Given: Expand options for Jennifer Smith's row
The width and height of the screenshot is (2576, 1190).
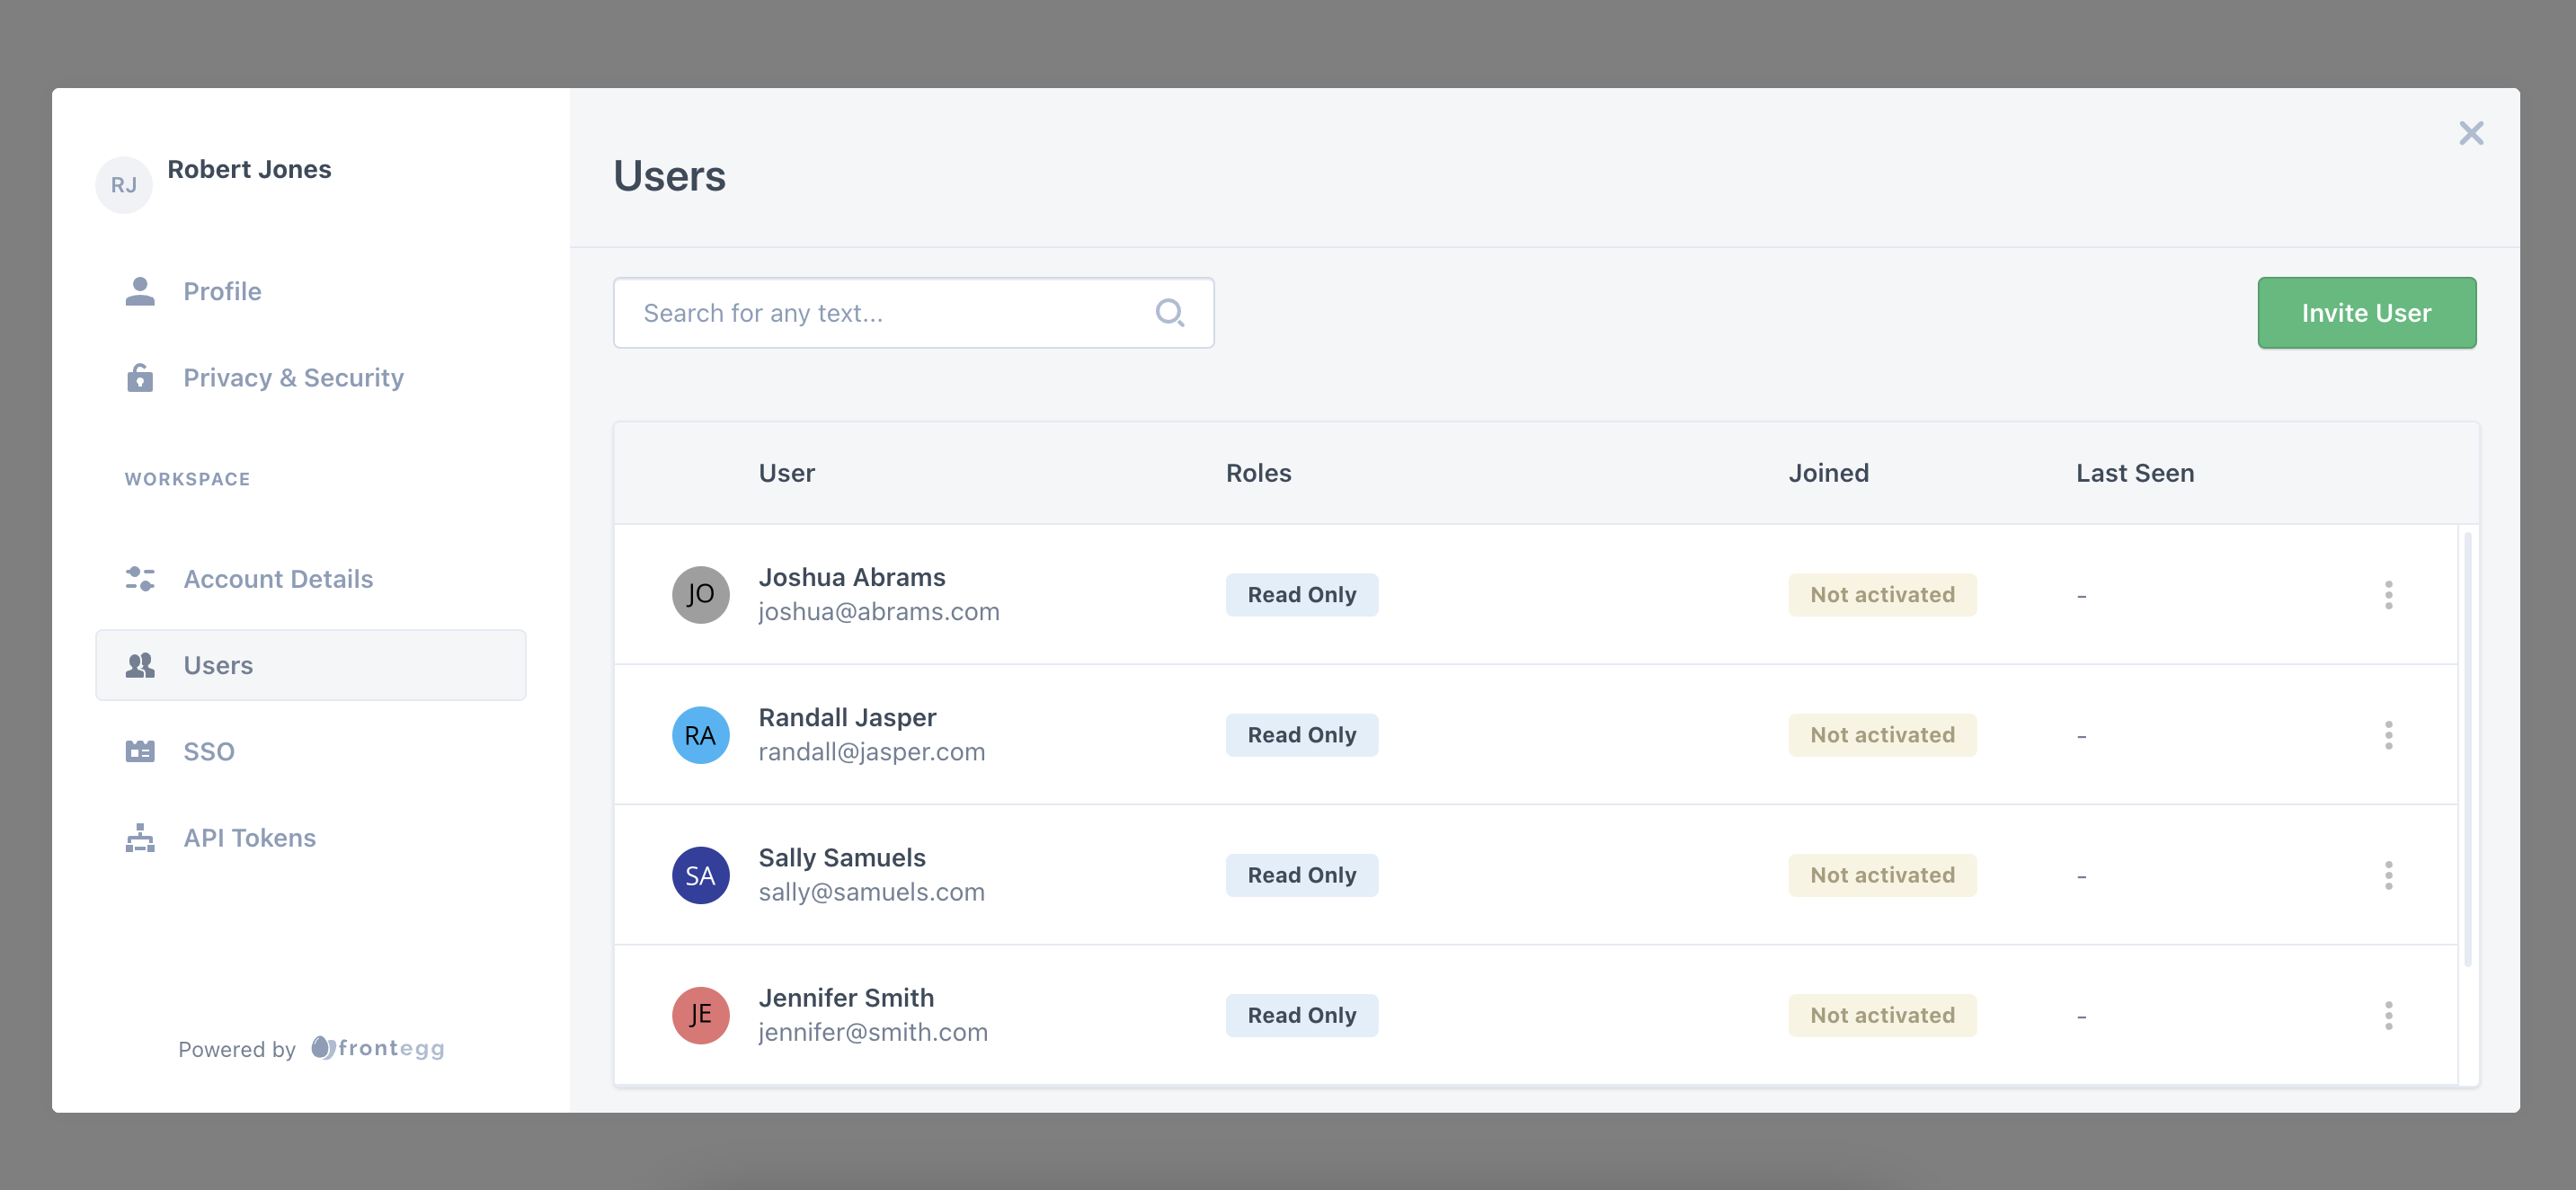Looking at the screenshot, I should click(x=2388, y=1015).
